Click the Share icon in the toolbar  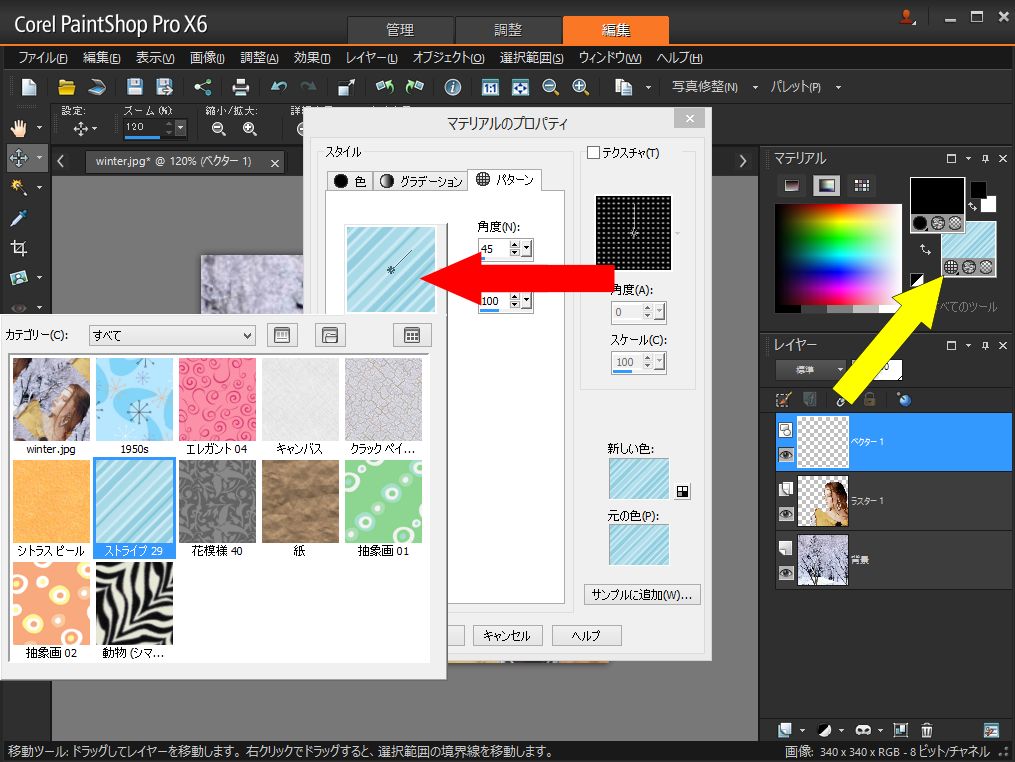click(x=203, y=87)
